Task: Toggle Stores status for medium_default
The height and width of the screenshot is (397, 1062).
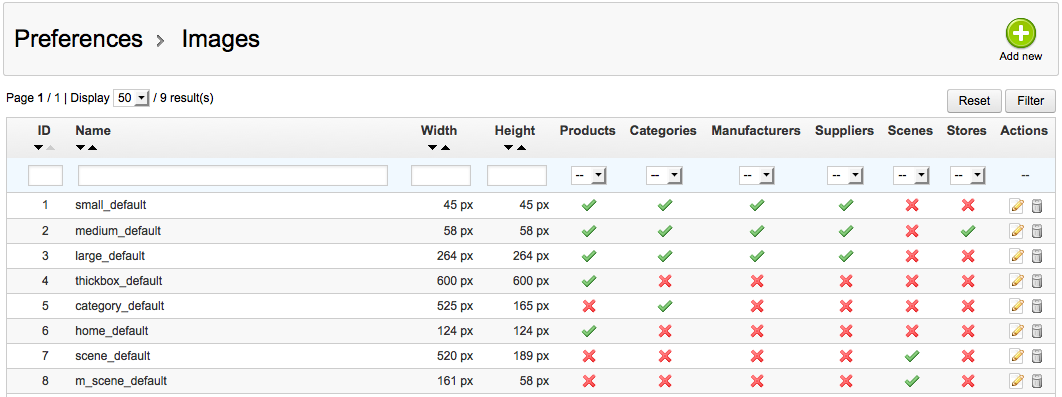Action: (968, 231)
